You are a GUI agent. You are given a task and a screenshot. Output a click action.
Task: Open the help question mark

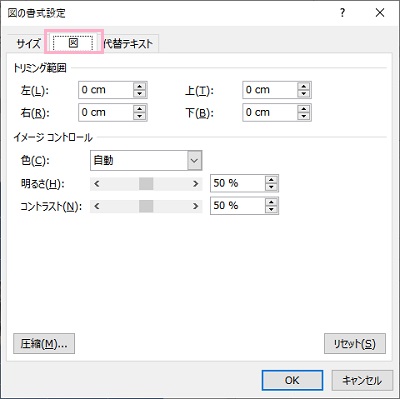[342, 13]
